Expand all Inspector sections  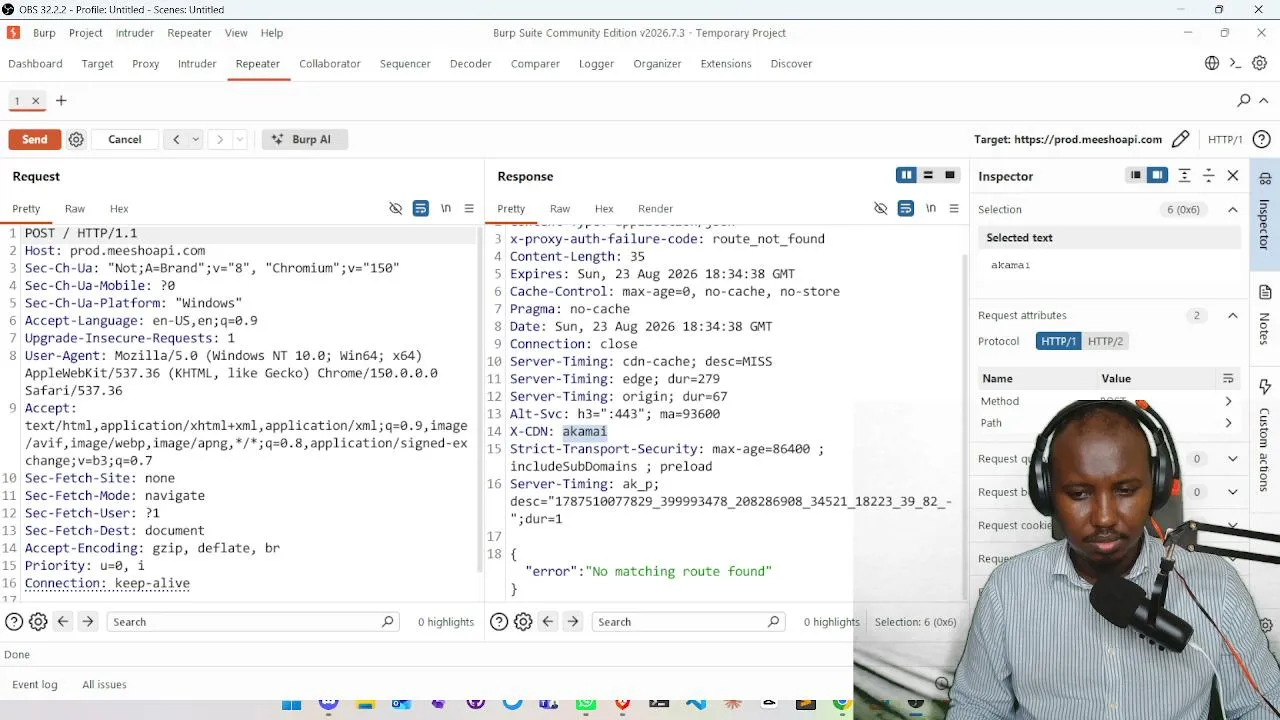[1185, 176]
